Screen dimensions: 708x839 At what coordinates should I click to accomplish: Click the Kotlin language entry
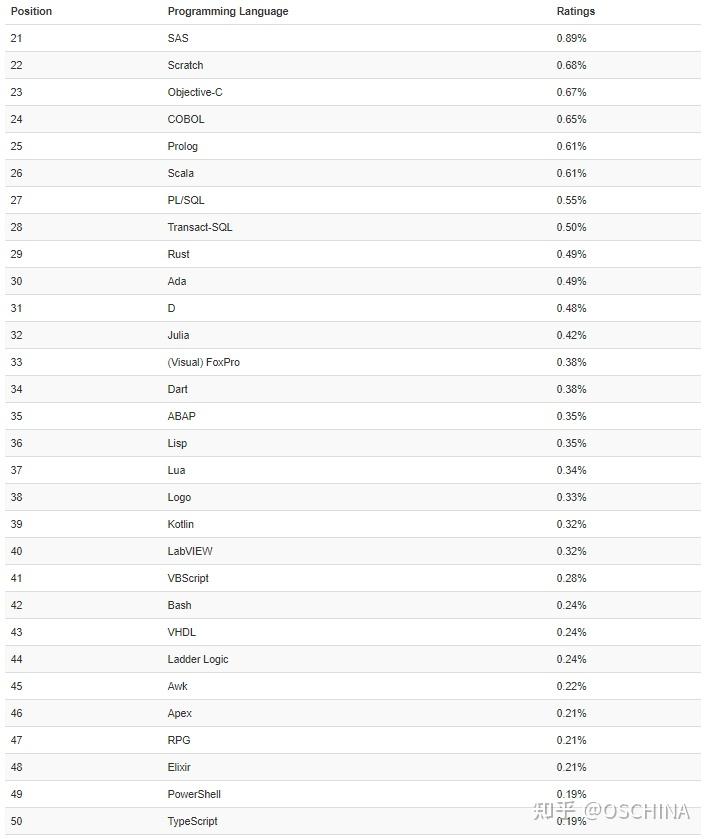click(x=181, y=524)
